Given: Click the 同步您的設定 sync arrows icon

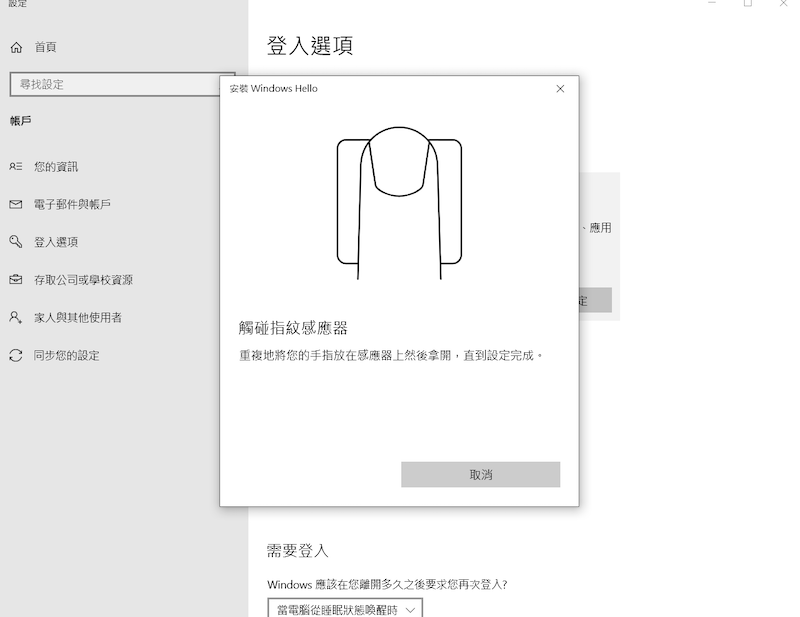Looking at the screenshot, I should [x=16, y=355].
